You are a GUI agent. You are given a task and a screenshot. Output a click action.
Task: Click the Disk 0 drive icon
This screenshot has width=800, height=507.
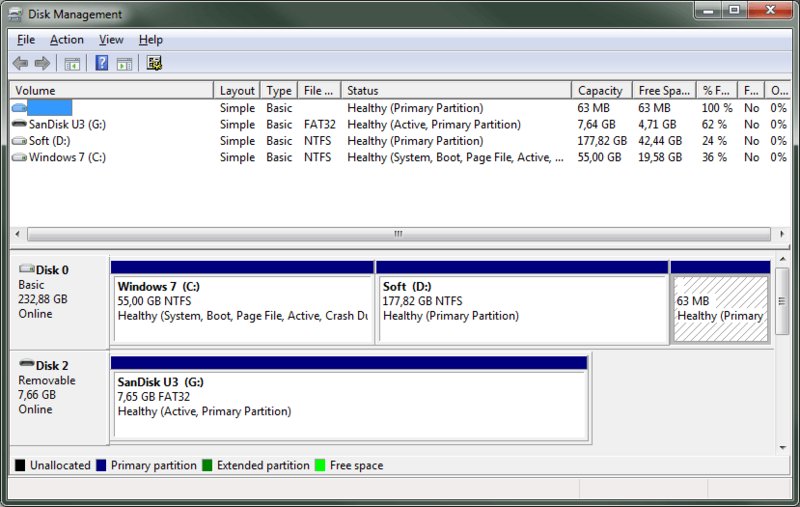coord(26,270)
